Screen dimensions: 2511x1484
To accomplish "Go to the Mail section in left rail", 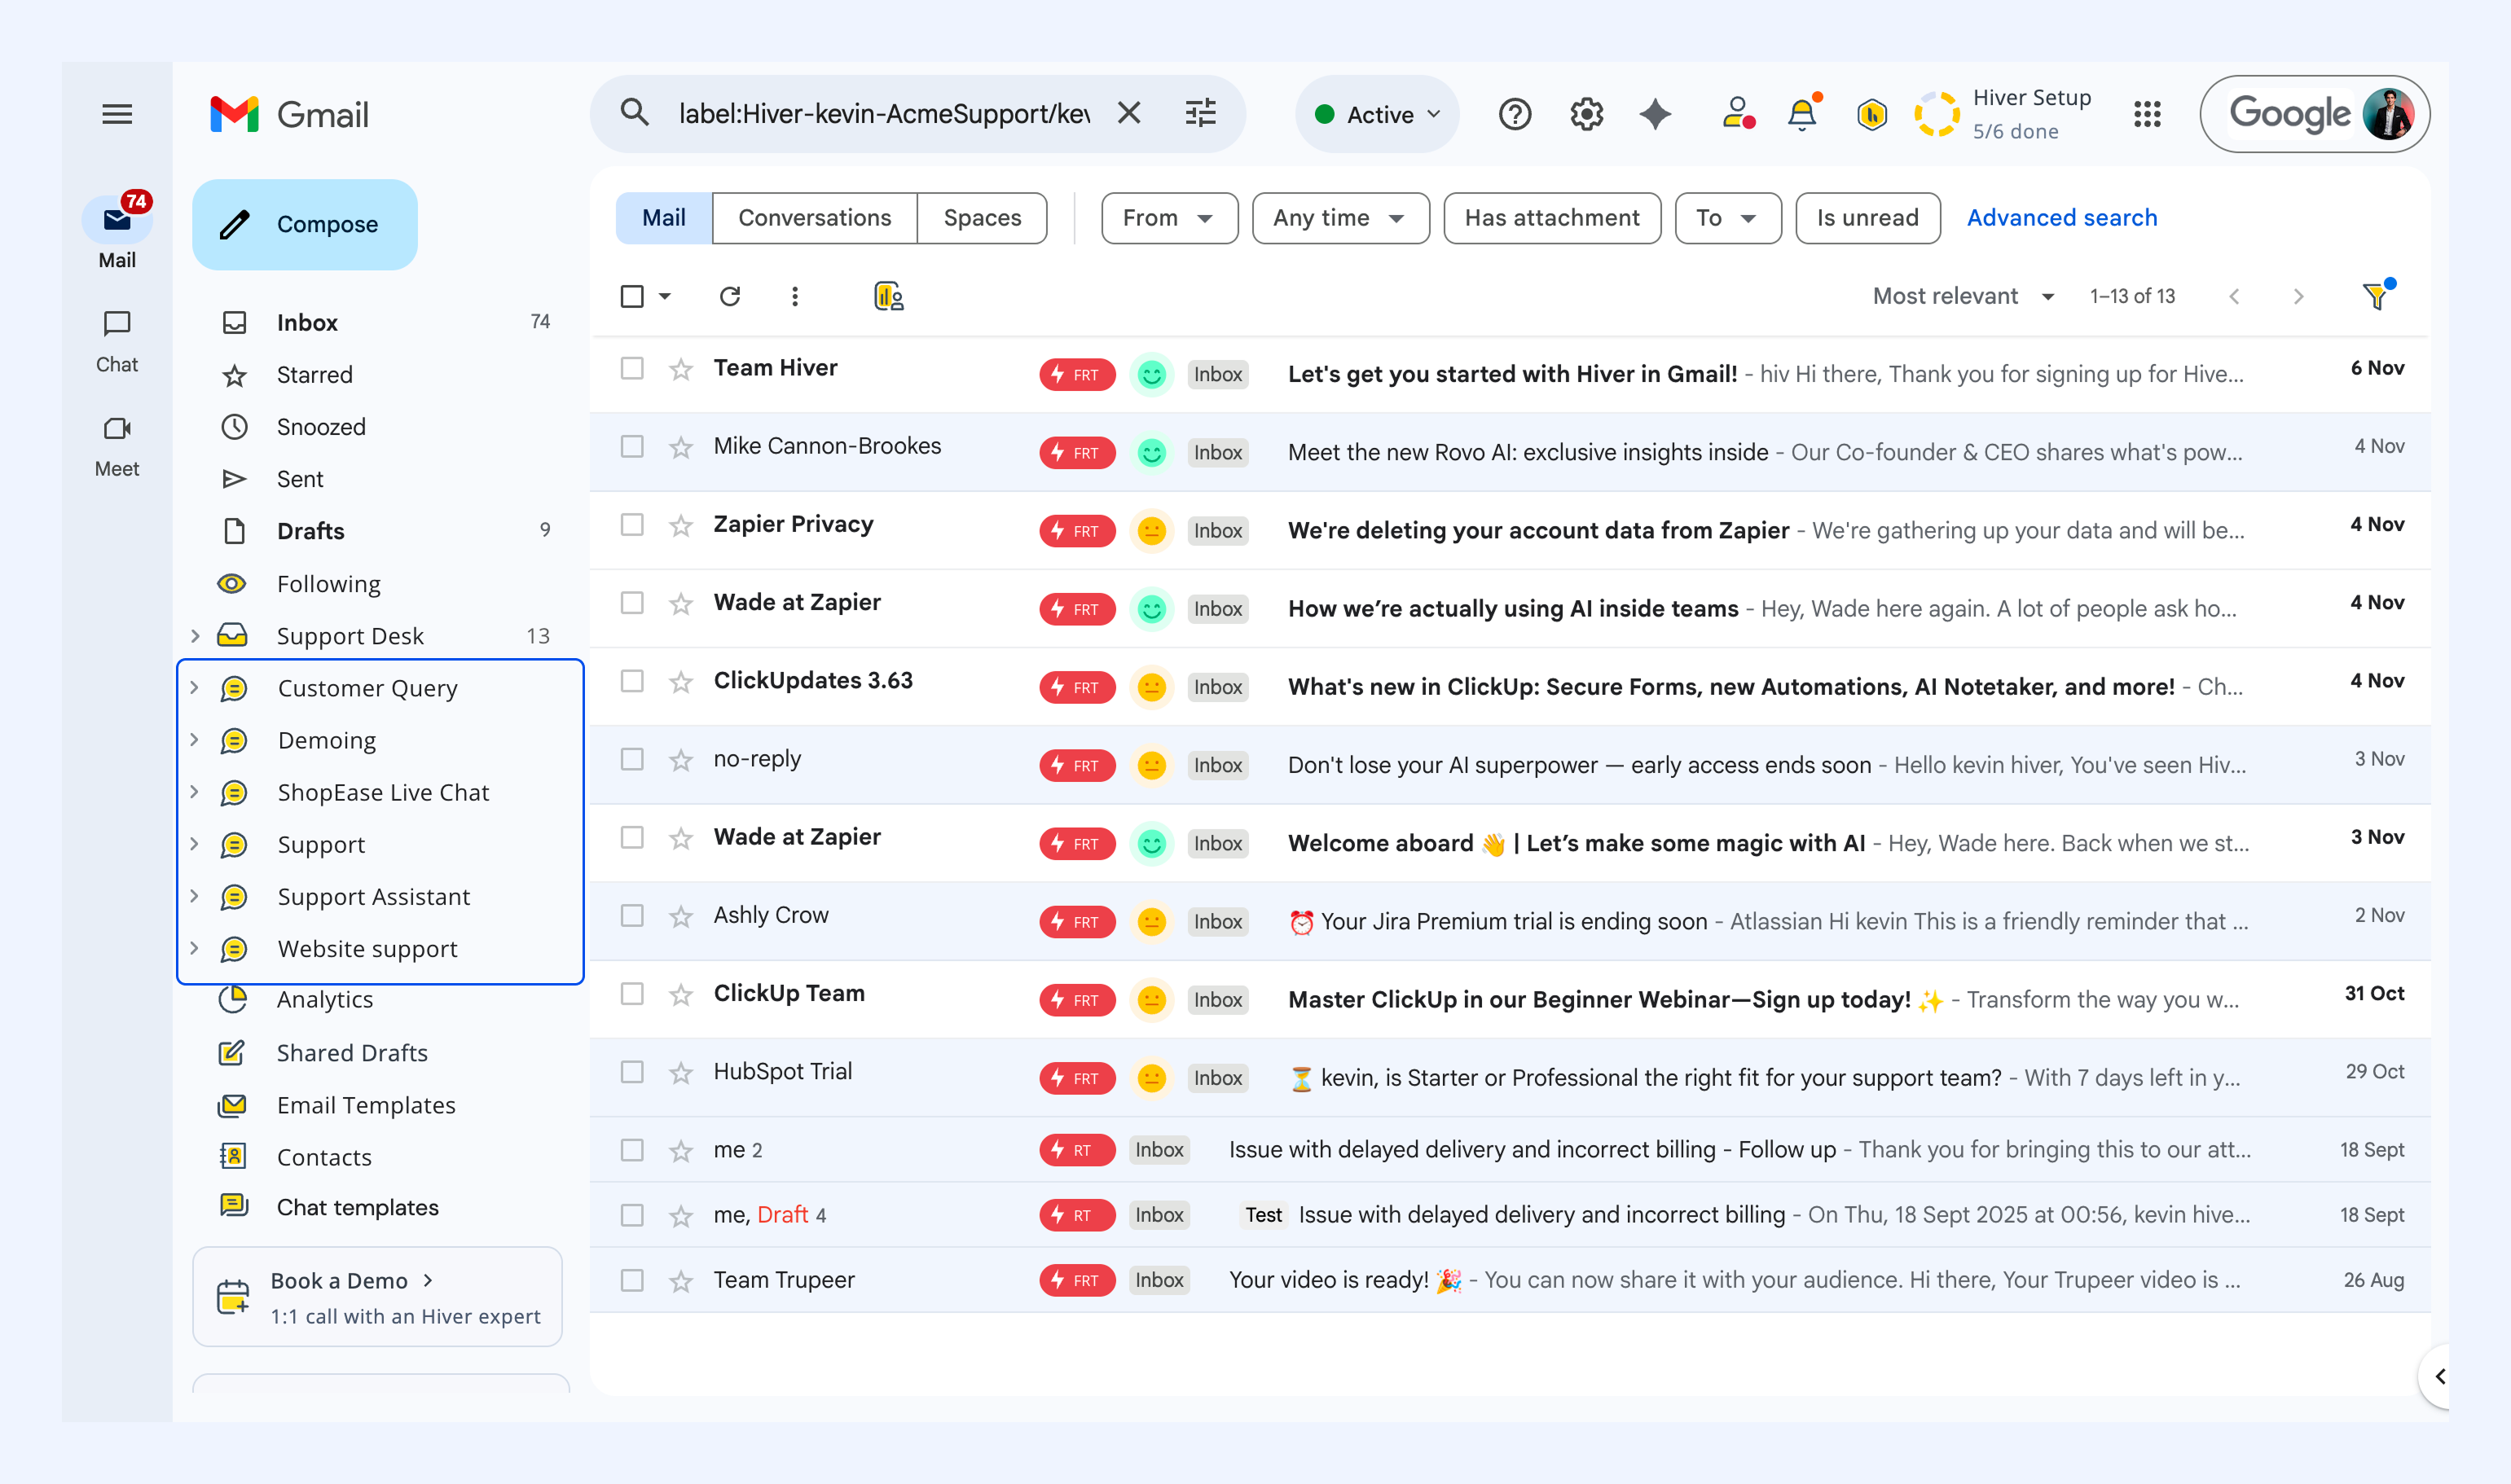I will (117, 232).
